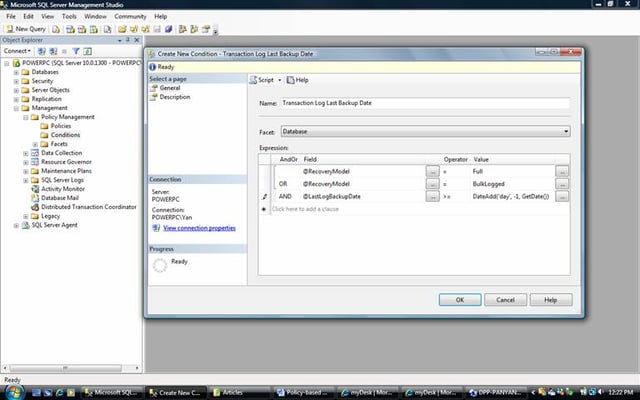Image resolution: width=640 pixels, height=400 pixels.
Task: Click the Analysis Services XMLA Query toolbar icon
Action: pos(94,29)
